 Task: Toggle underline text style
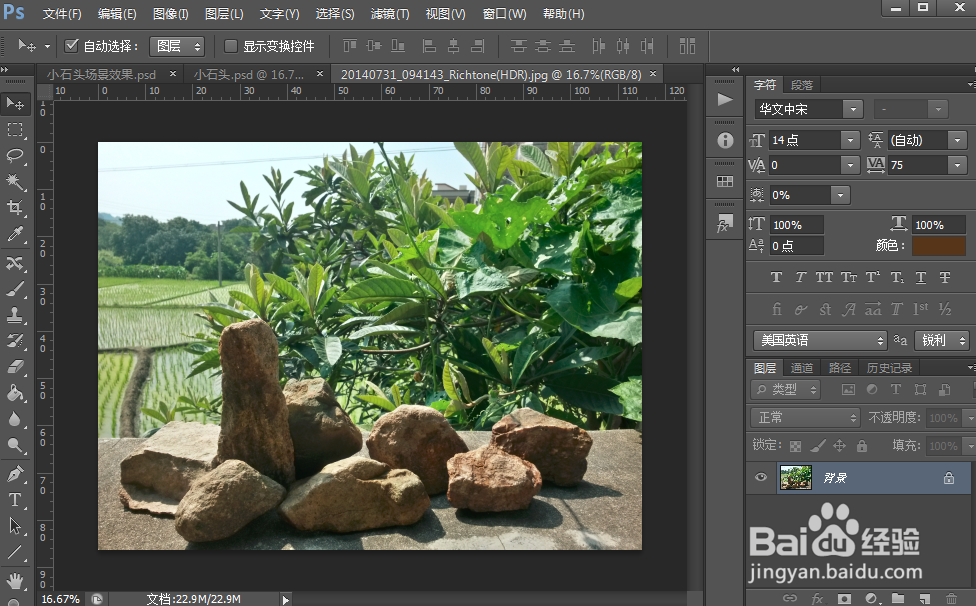pyautogui.click(x=921, y=277)
